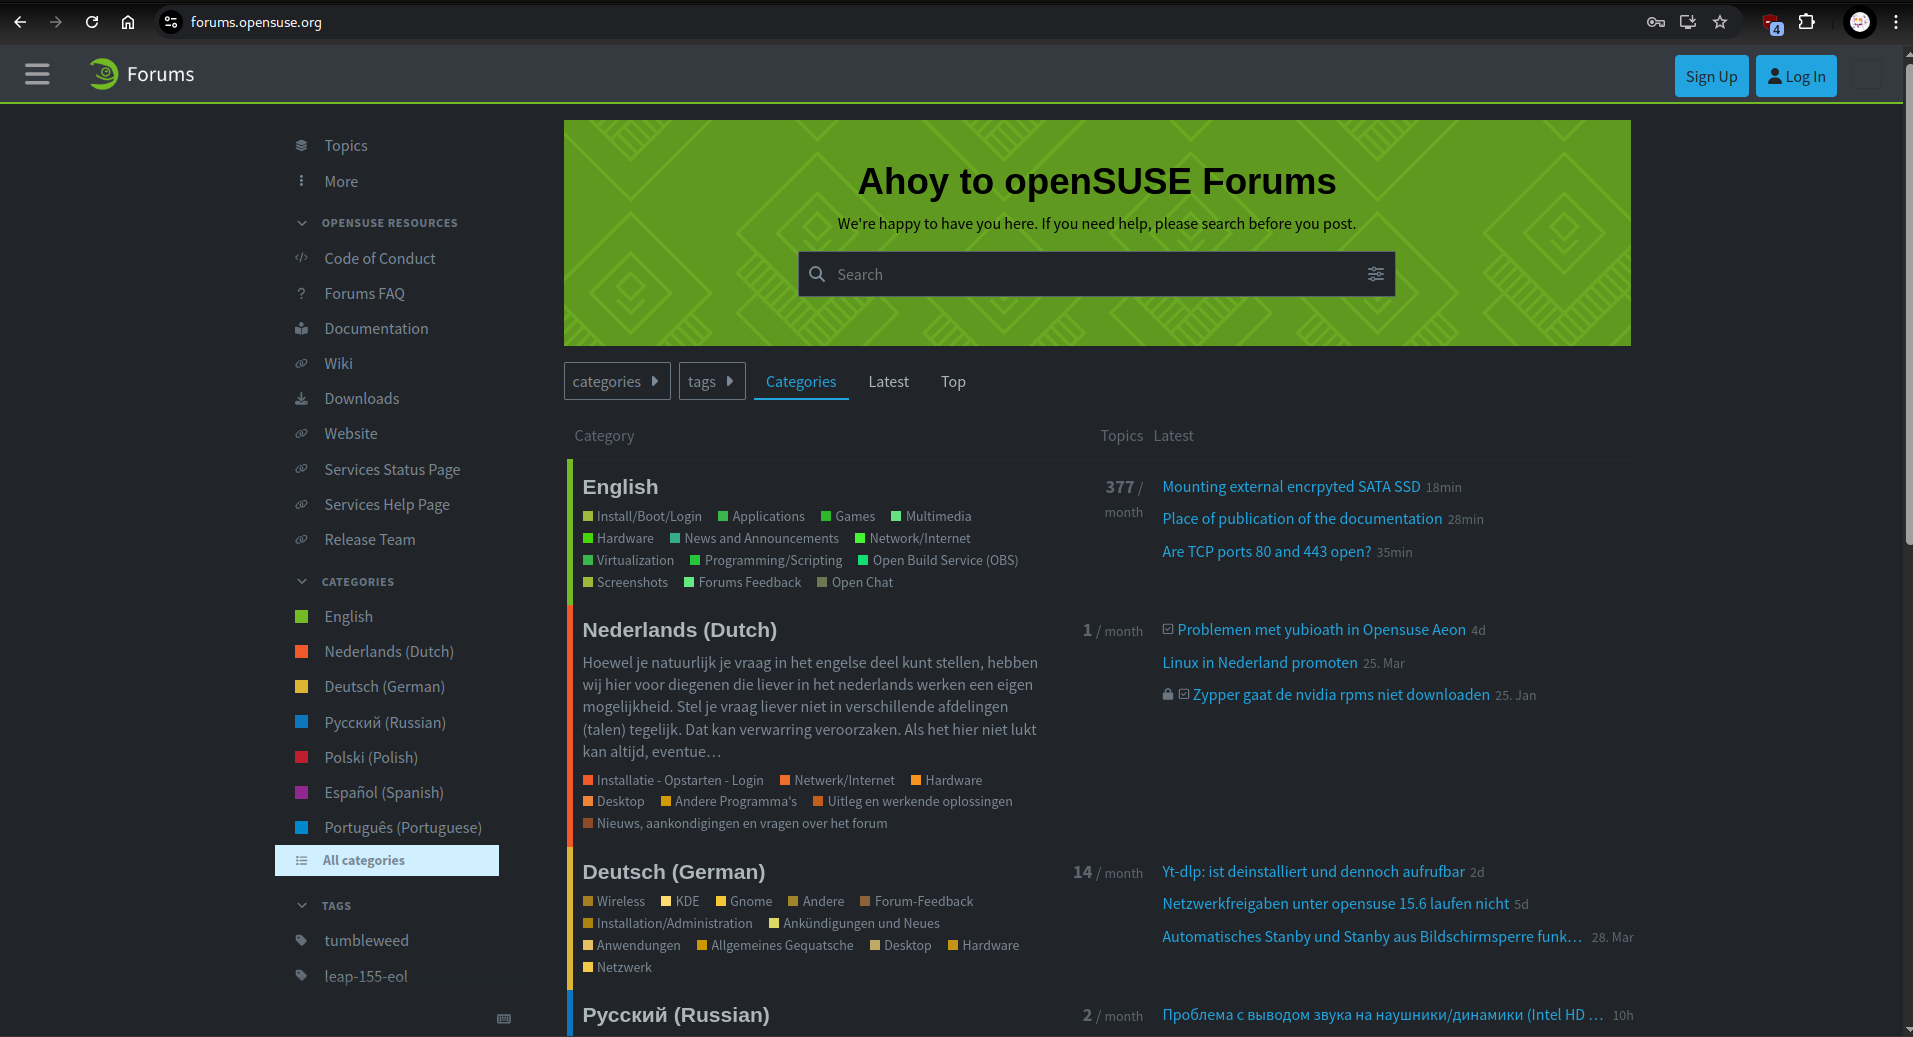Click the keyboard shortcuts icon in sidebar footer
This screenshot has height=1037, width=1913.
click(504, 1019)
